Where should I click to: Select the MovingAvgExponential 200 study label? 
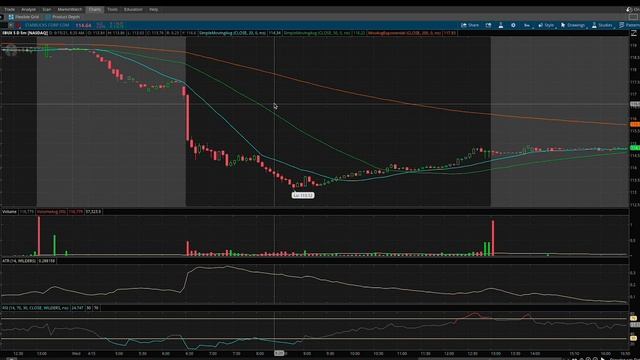(x=404, y=33)
